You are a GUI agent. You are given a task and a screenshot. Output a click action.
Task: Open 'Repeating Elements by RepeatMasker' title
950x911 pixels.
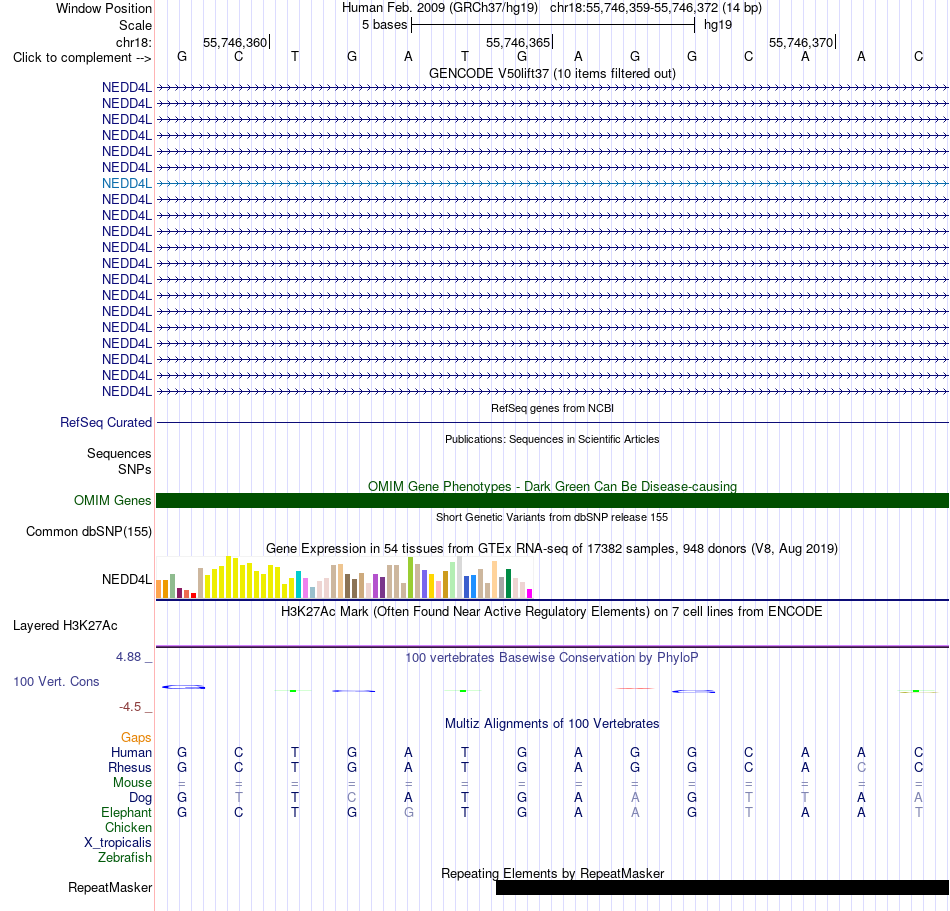(552, 873)
